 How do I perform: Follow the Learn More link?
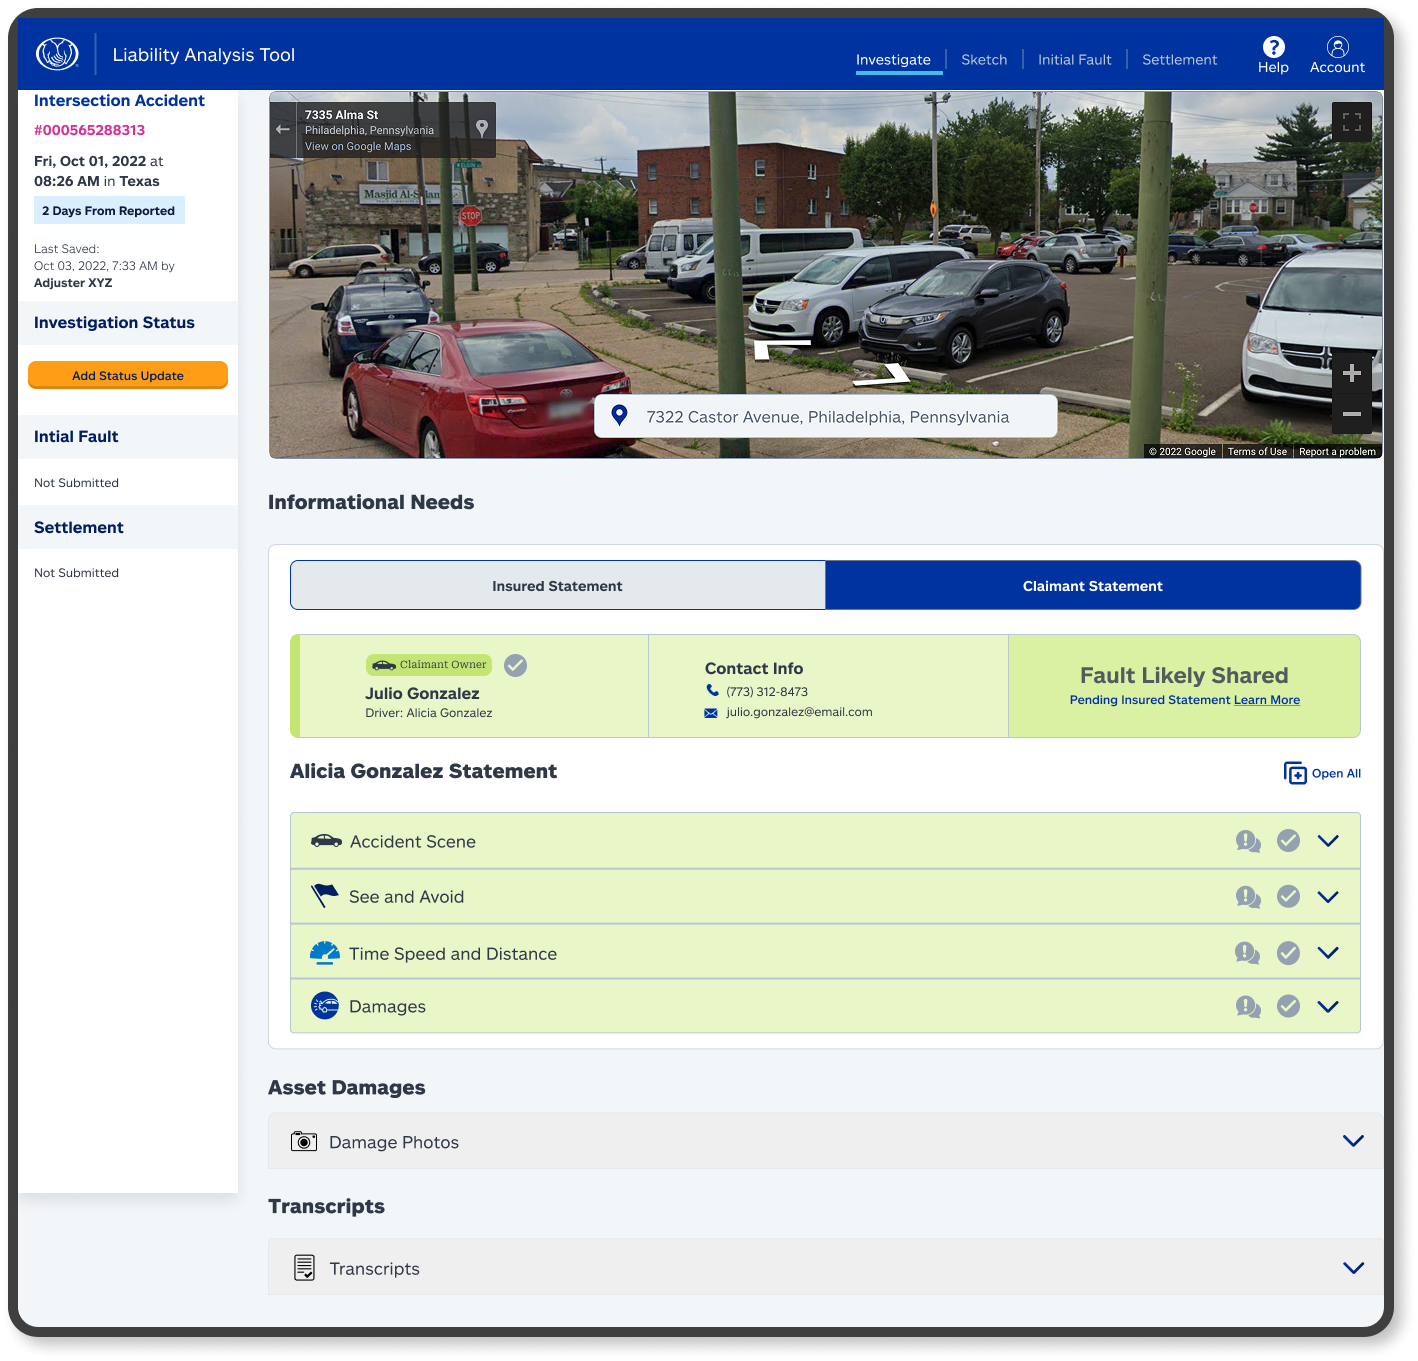[1267, 700]
